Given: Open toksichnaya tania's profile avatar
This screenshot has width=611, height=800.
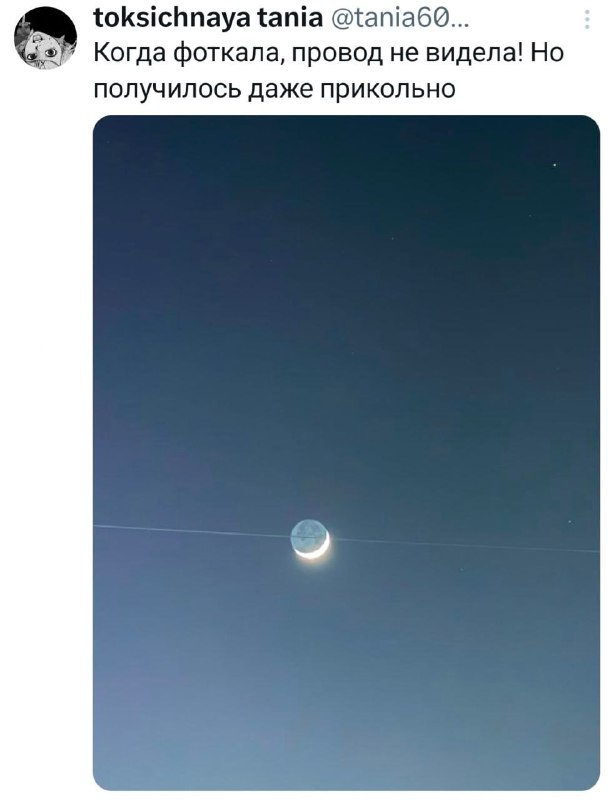Looking at the screenshot, I should 45,40.
